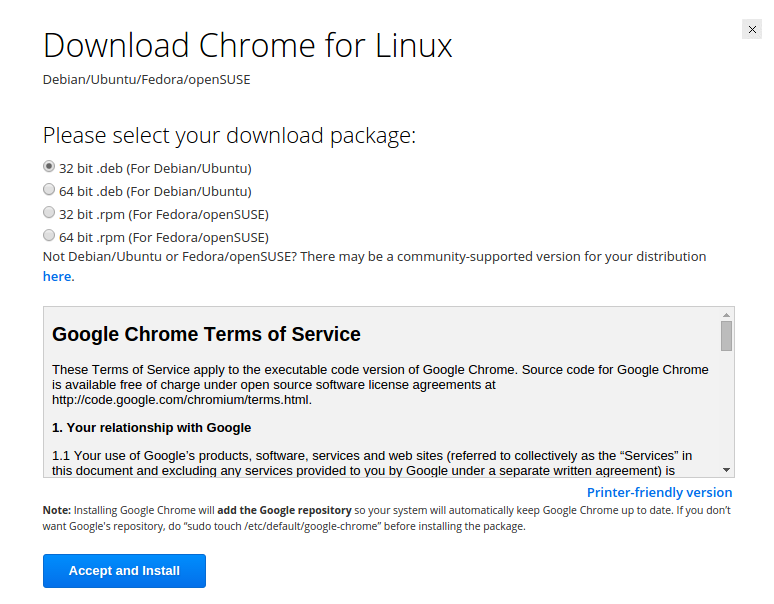
Task: Open the community-supported 'here' link
Action: (57, 276)
